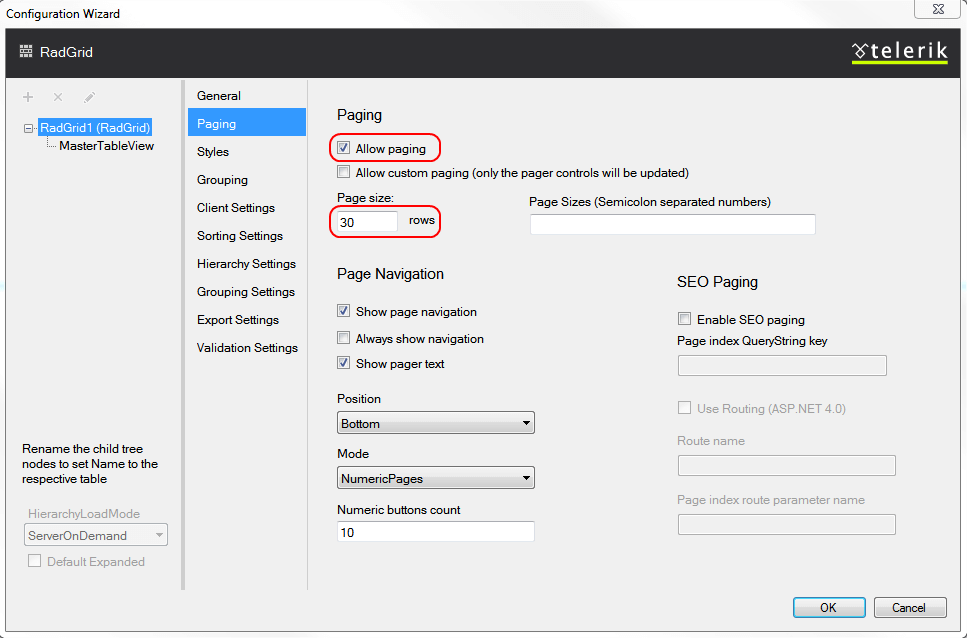
Task: Click the Telerik logo
Action: click(x=899, y=52)
